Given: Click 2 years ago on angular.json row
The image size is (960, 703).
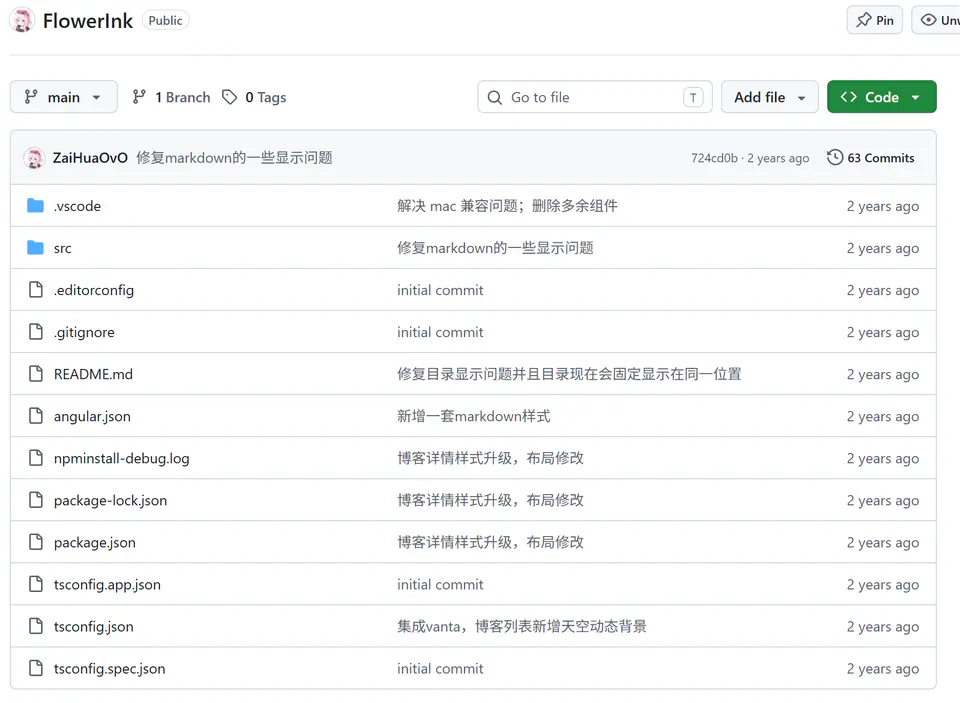Looking at the screenshot, I should 882,416.
